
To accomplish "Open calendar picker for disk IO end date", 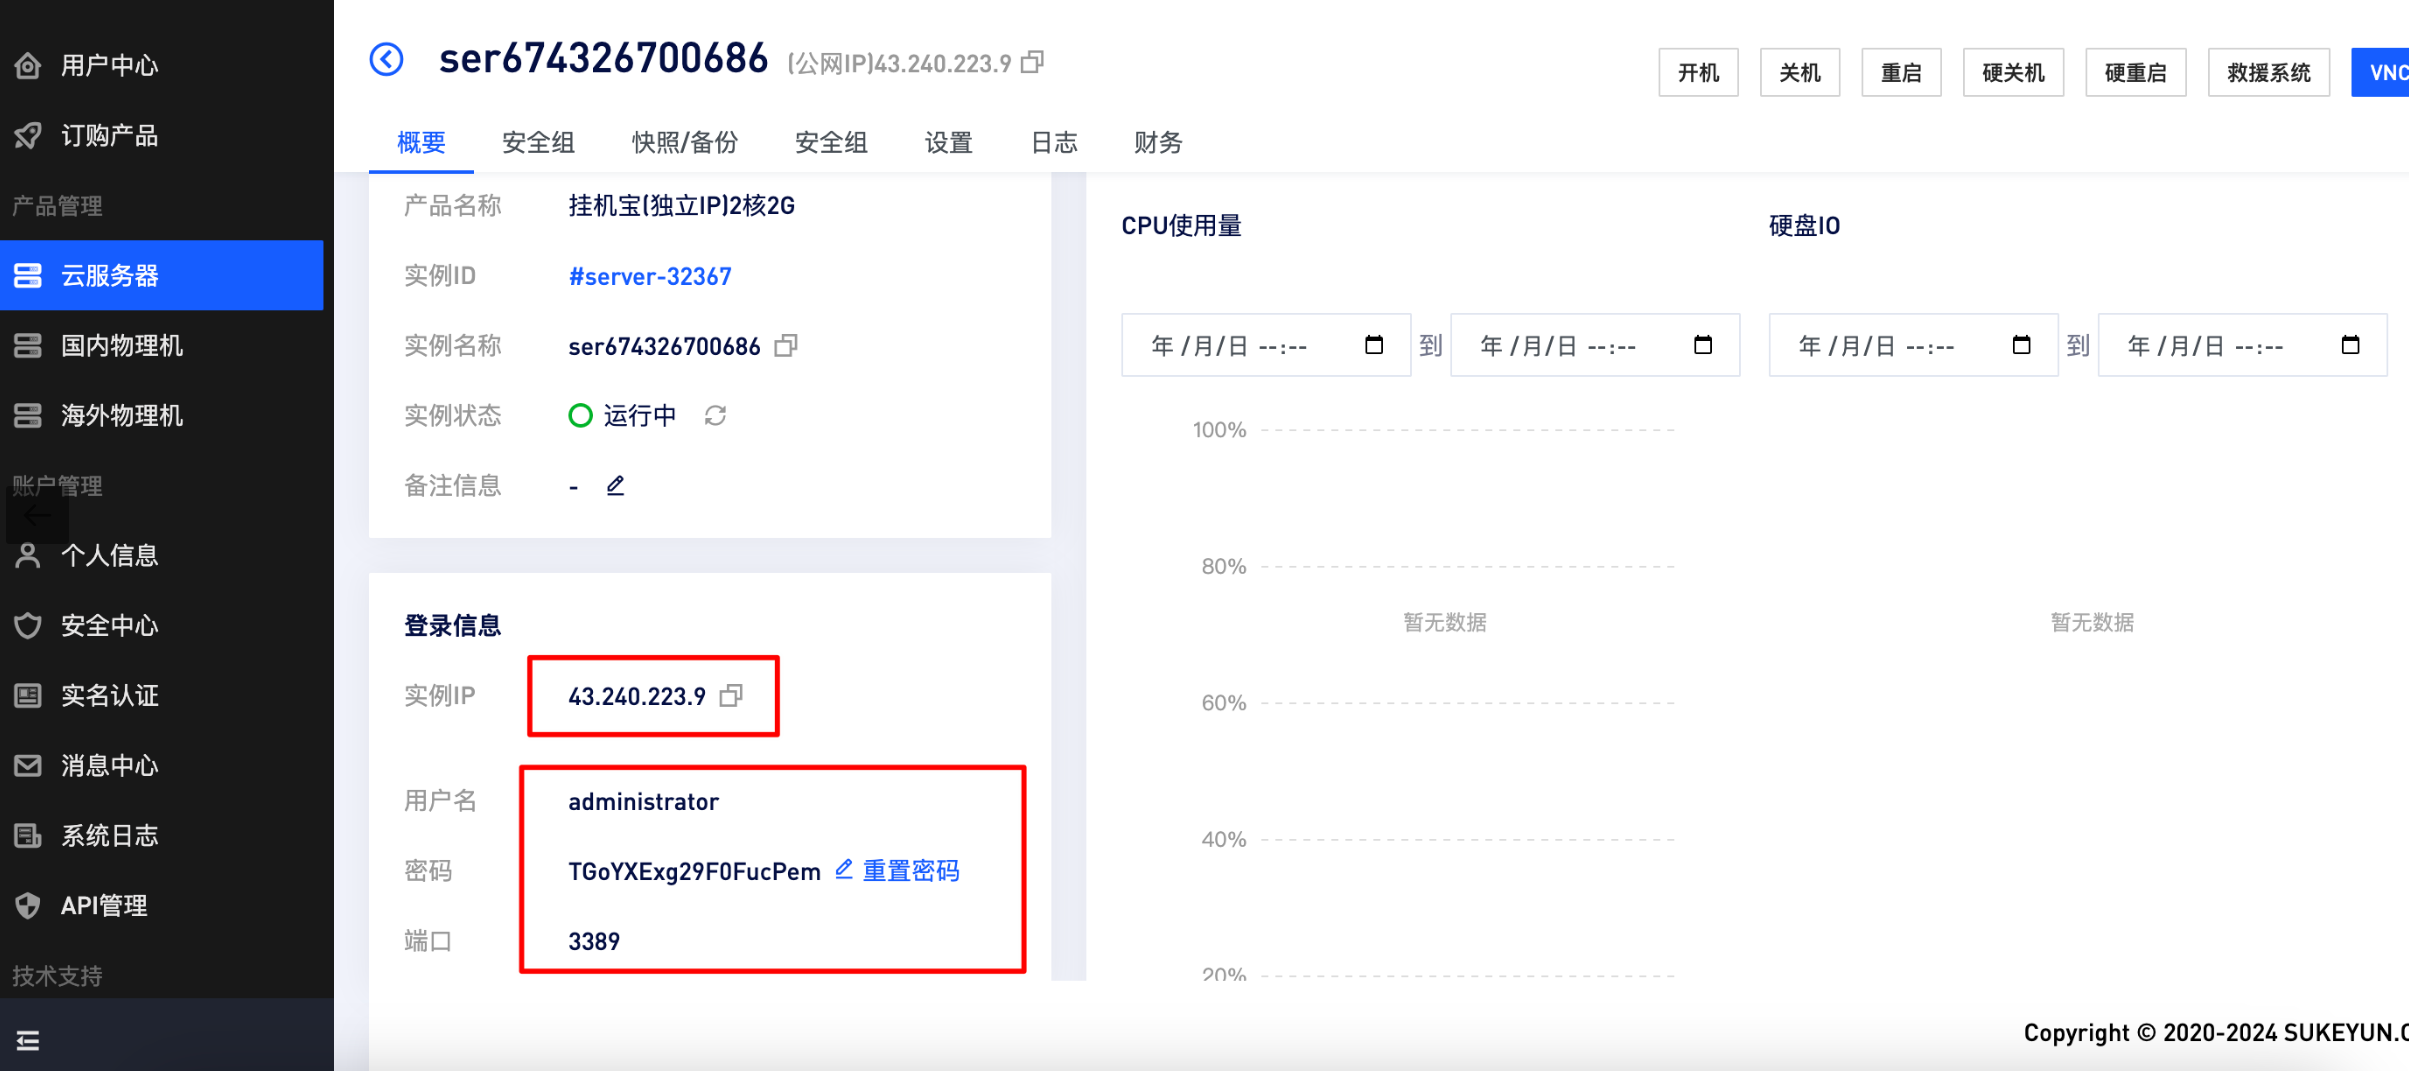I will point(2350,345).
